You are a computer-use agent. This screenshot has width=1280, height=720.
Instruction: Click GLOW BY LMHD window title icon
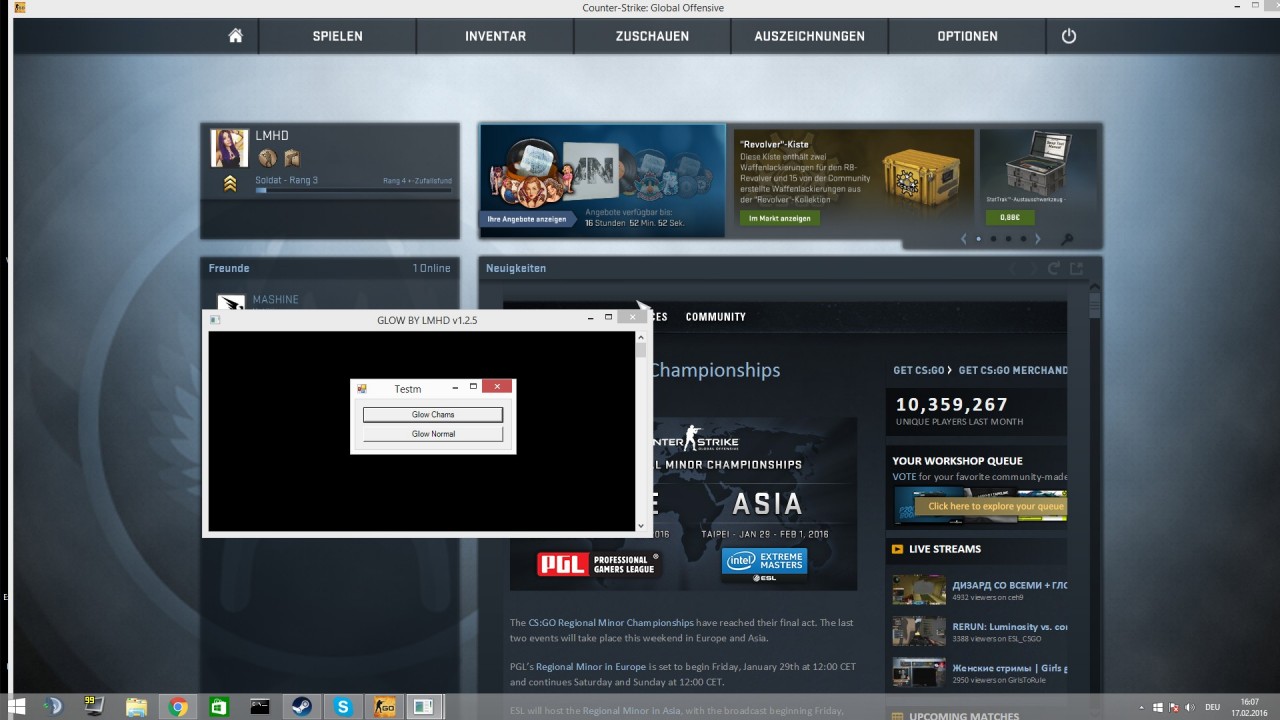(x=215, y=320)
